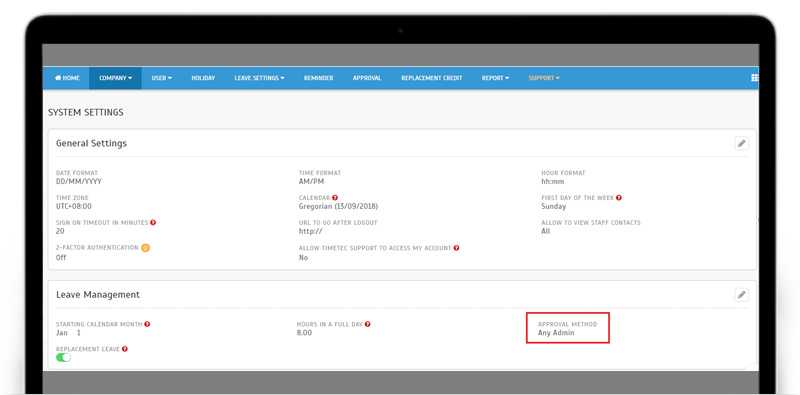Show help for First Day of the Week
Screen dimensions: 800x395
click(x=619, y=198)
